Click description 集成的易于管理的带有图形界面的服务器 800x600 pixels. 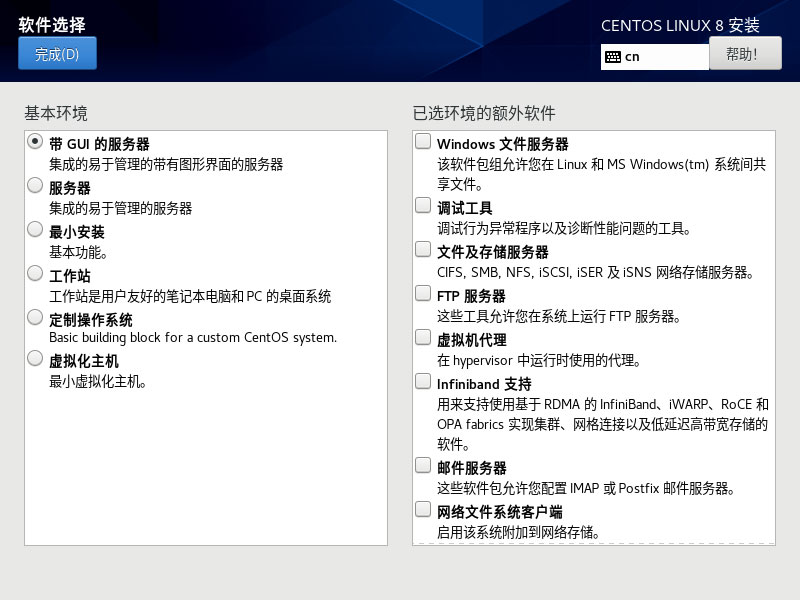click(x=166, y=164)
